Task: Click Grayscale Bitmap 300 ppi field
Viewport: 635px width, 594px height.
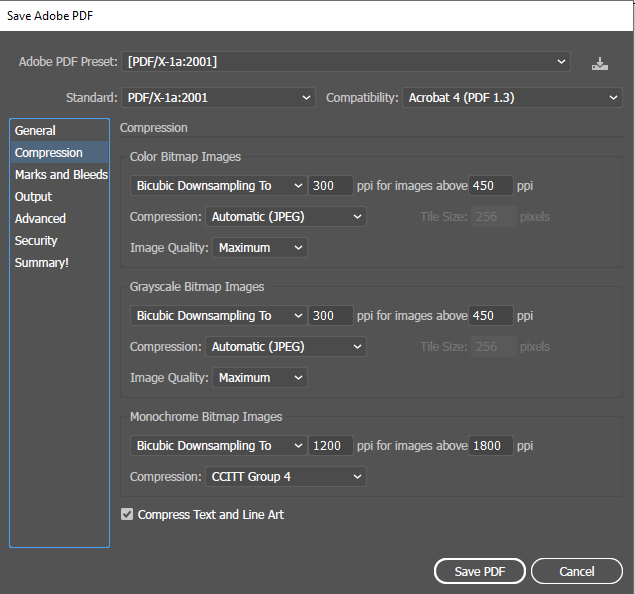Action: click(331, 316)
